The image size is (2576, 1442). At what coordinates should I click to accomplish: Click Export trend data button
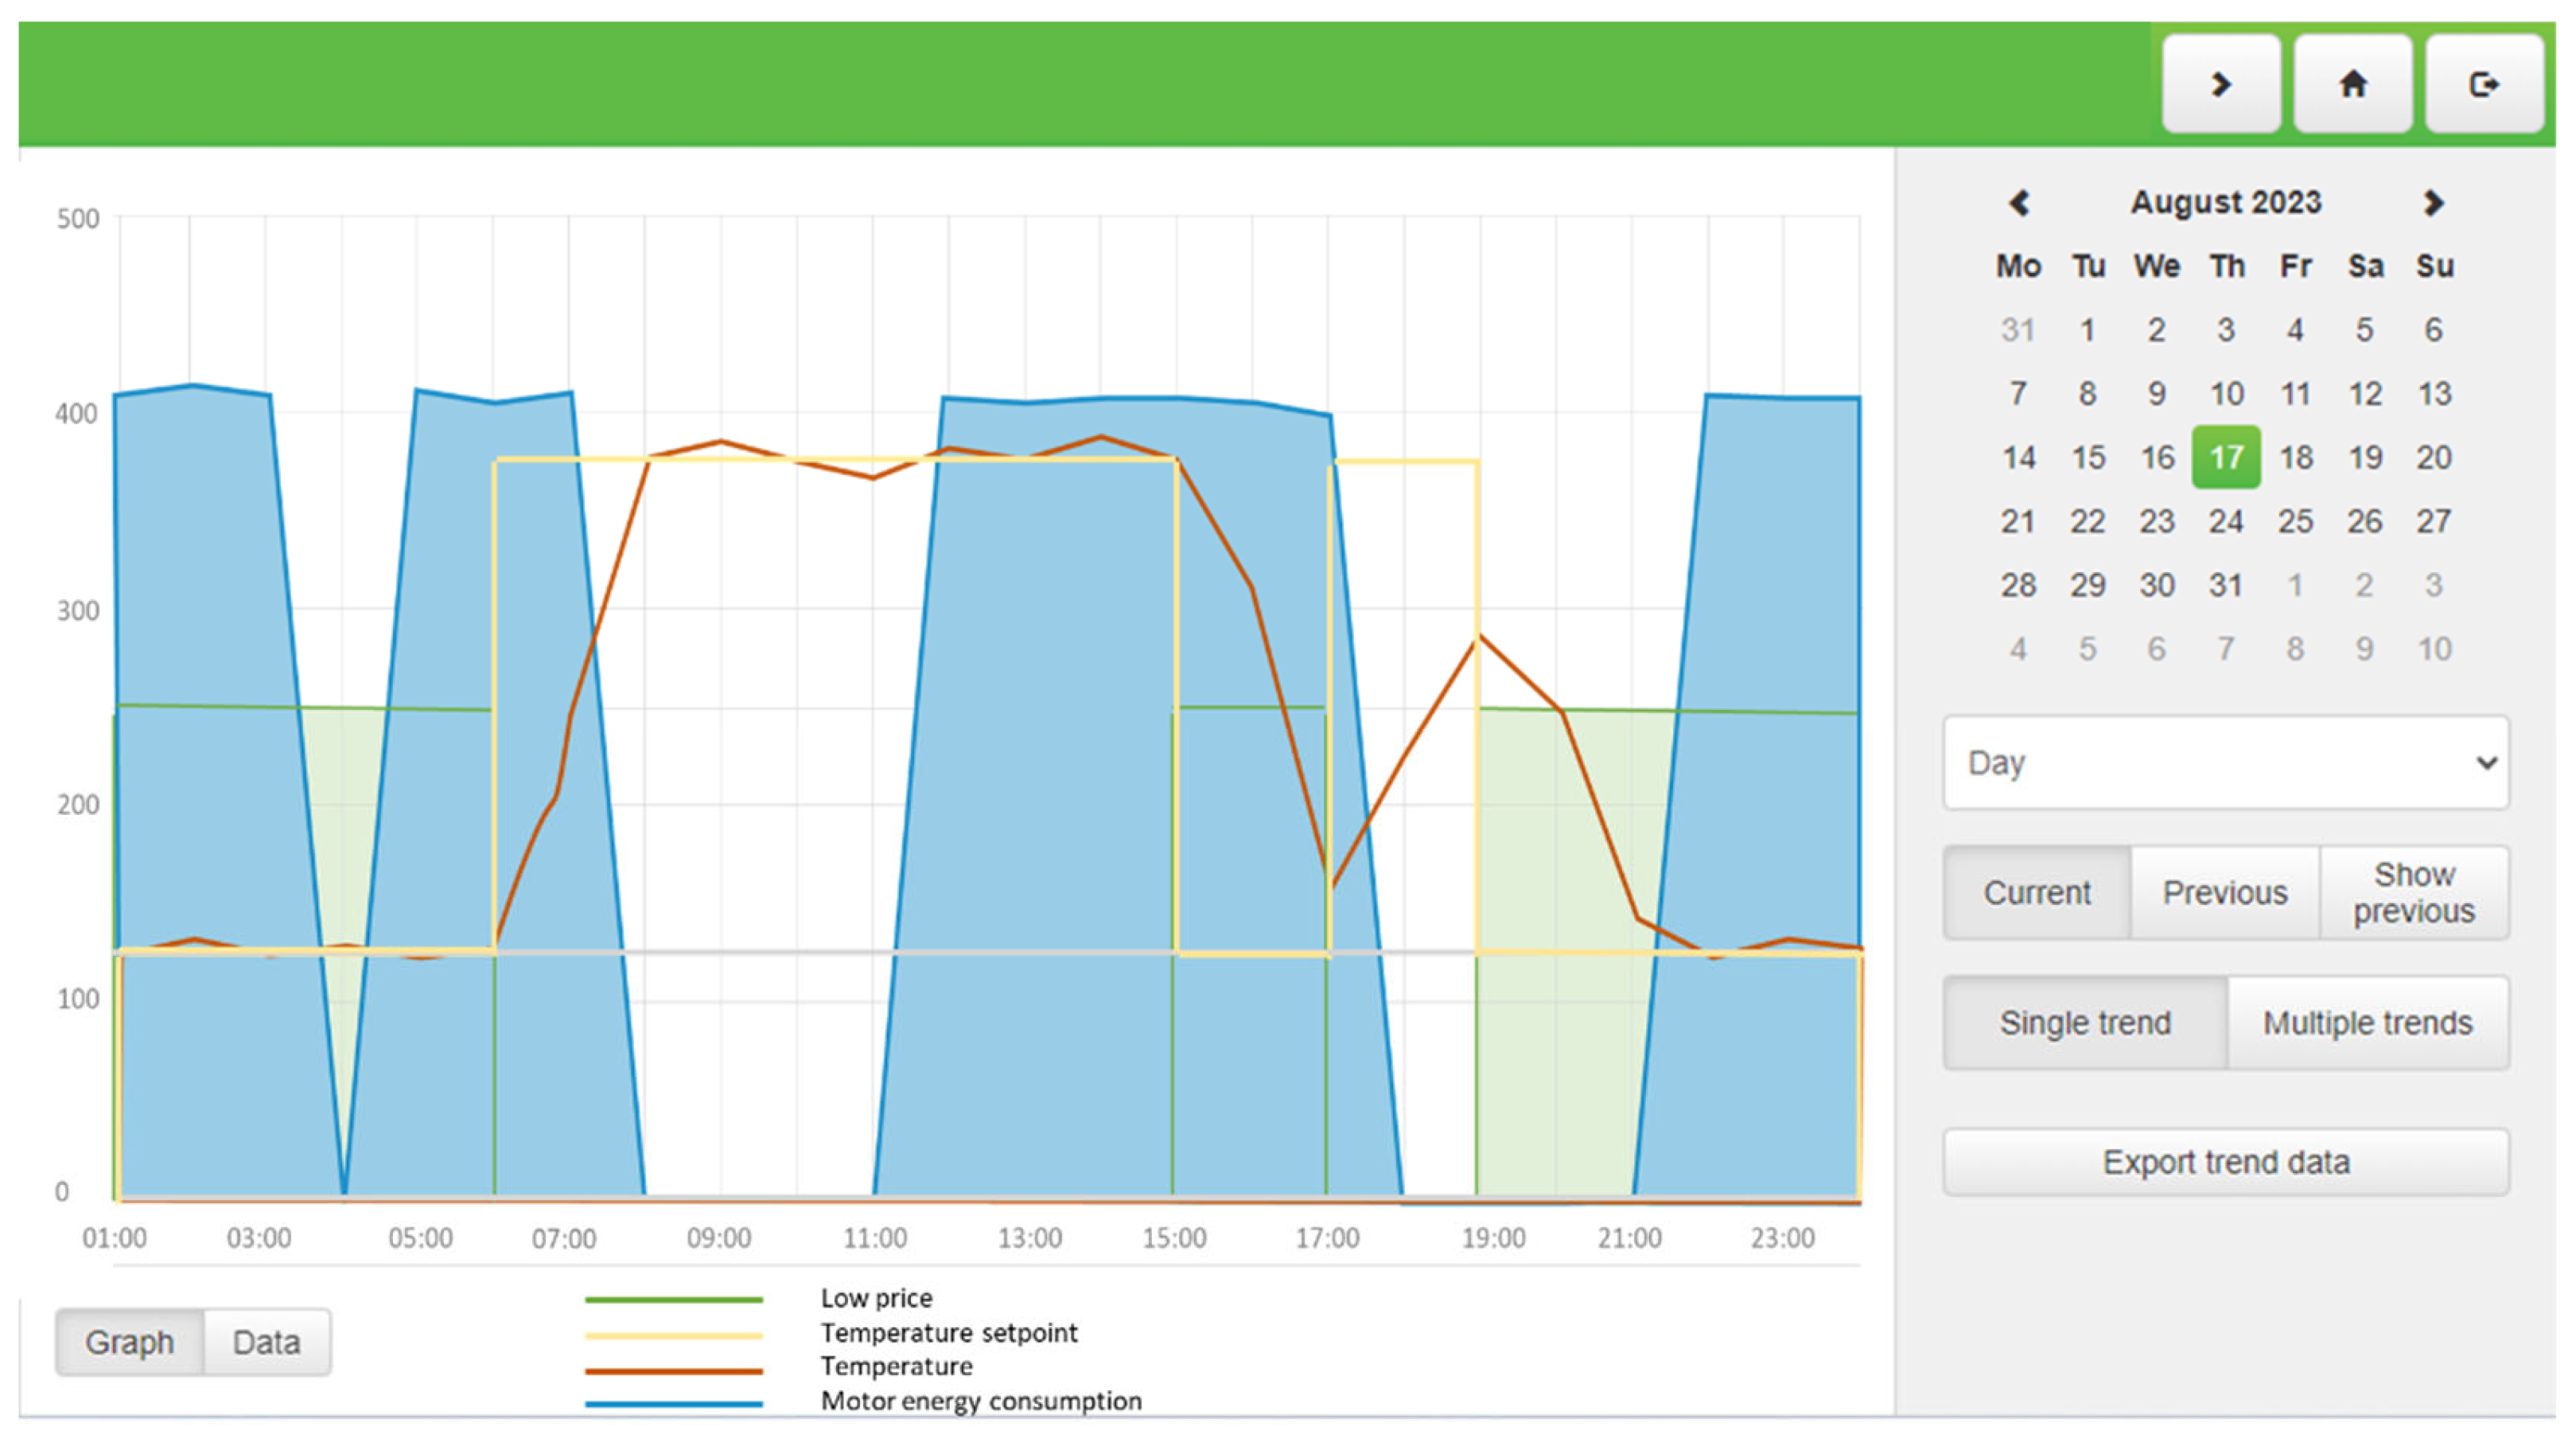(2225, 1162)
